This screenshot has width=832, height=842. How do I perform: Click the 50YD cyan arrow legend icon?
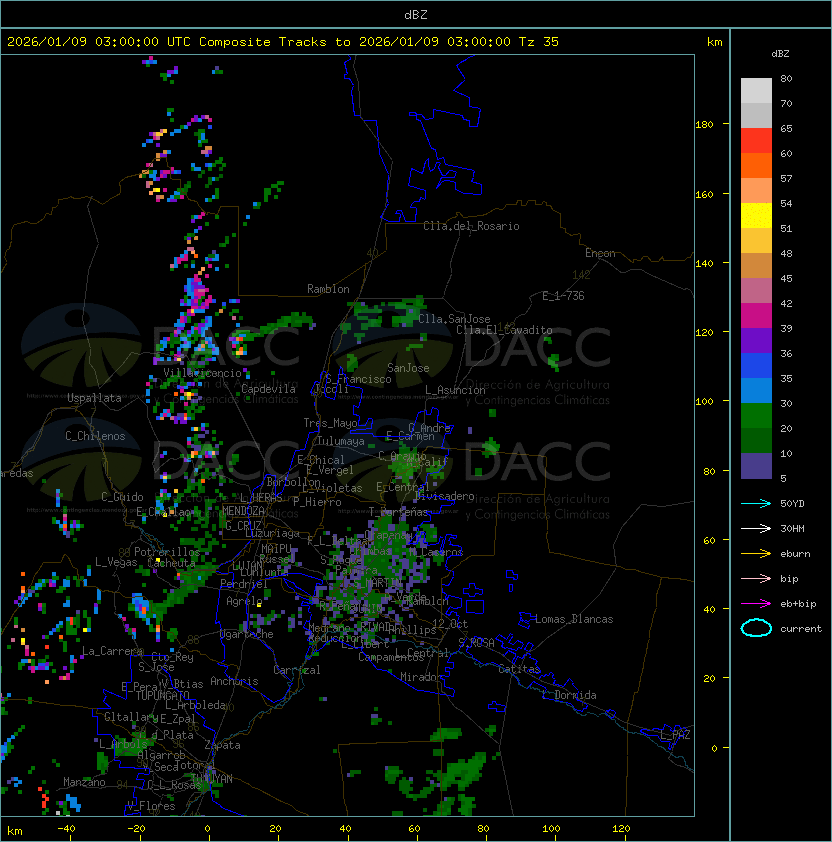click(756, 504)
